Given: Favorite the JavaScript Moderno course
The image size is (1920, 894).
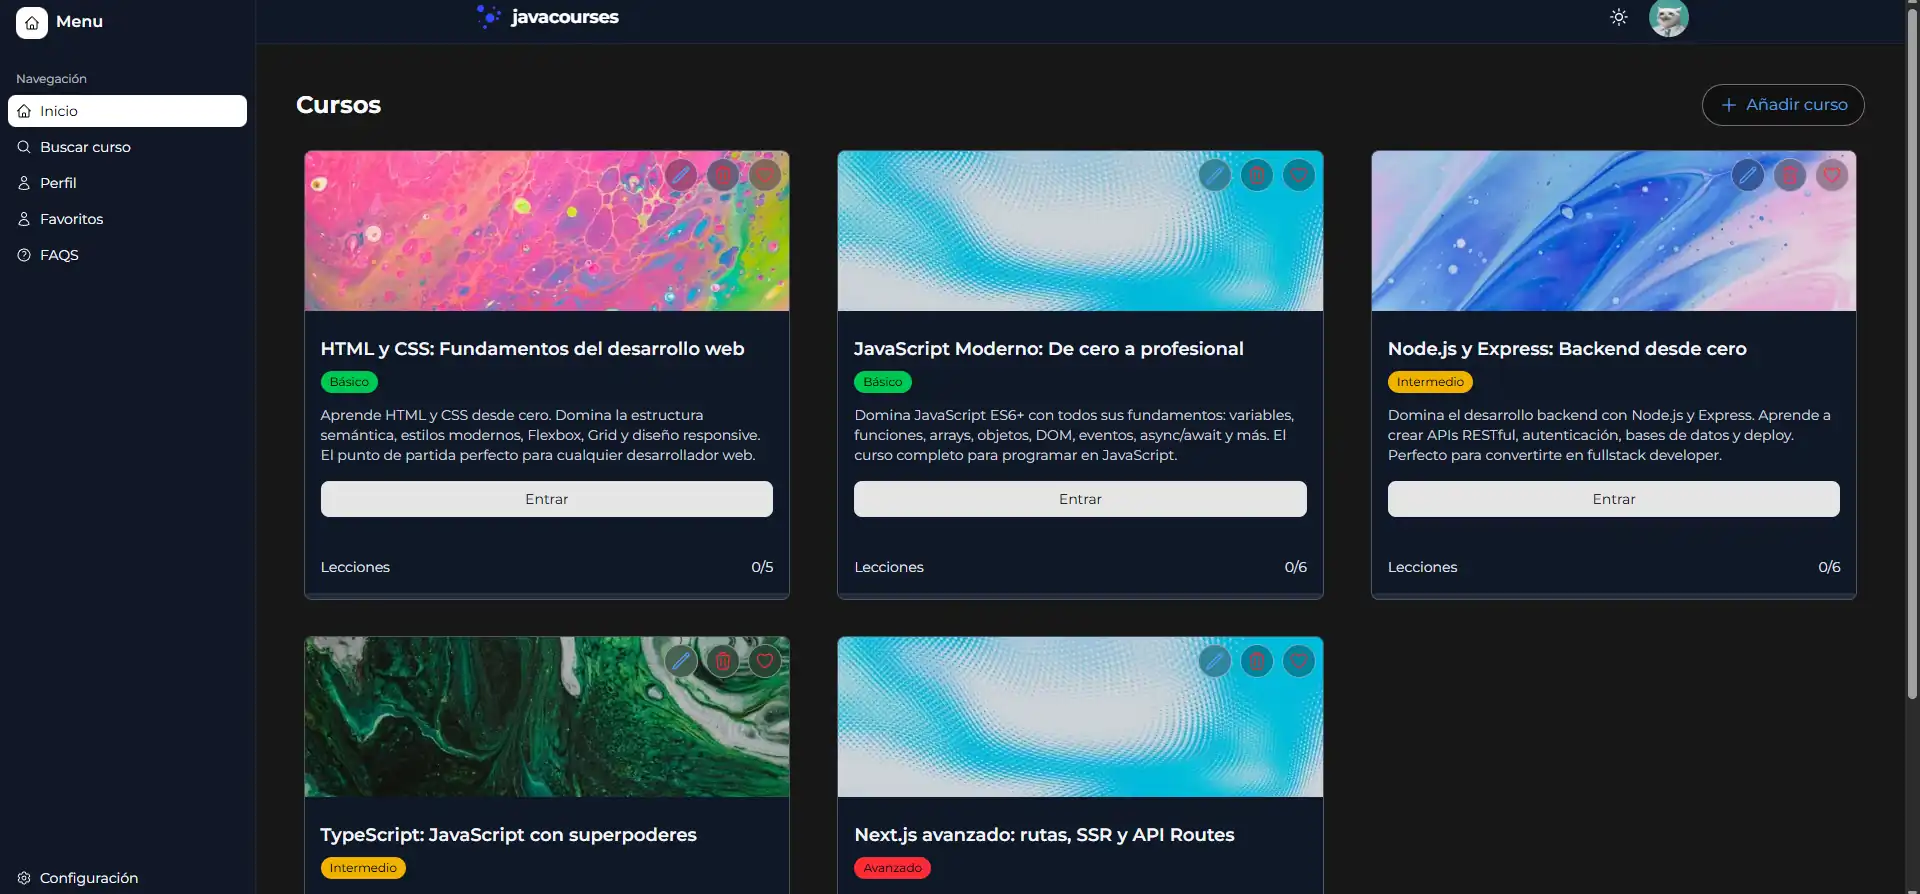Looking at the screenshot, I should [1299, 176].
